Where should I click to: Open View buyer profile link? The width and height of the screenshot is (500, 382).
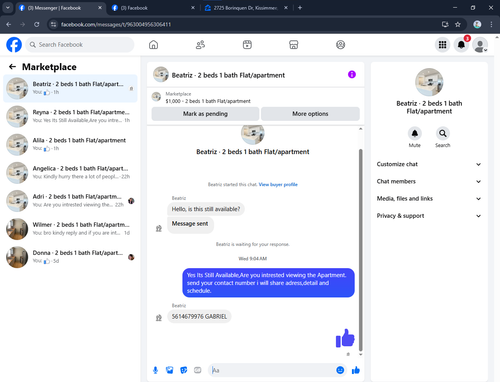(x=278, y=184)
